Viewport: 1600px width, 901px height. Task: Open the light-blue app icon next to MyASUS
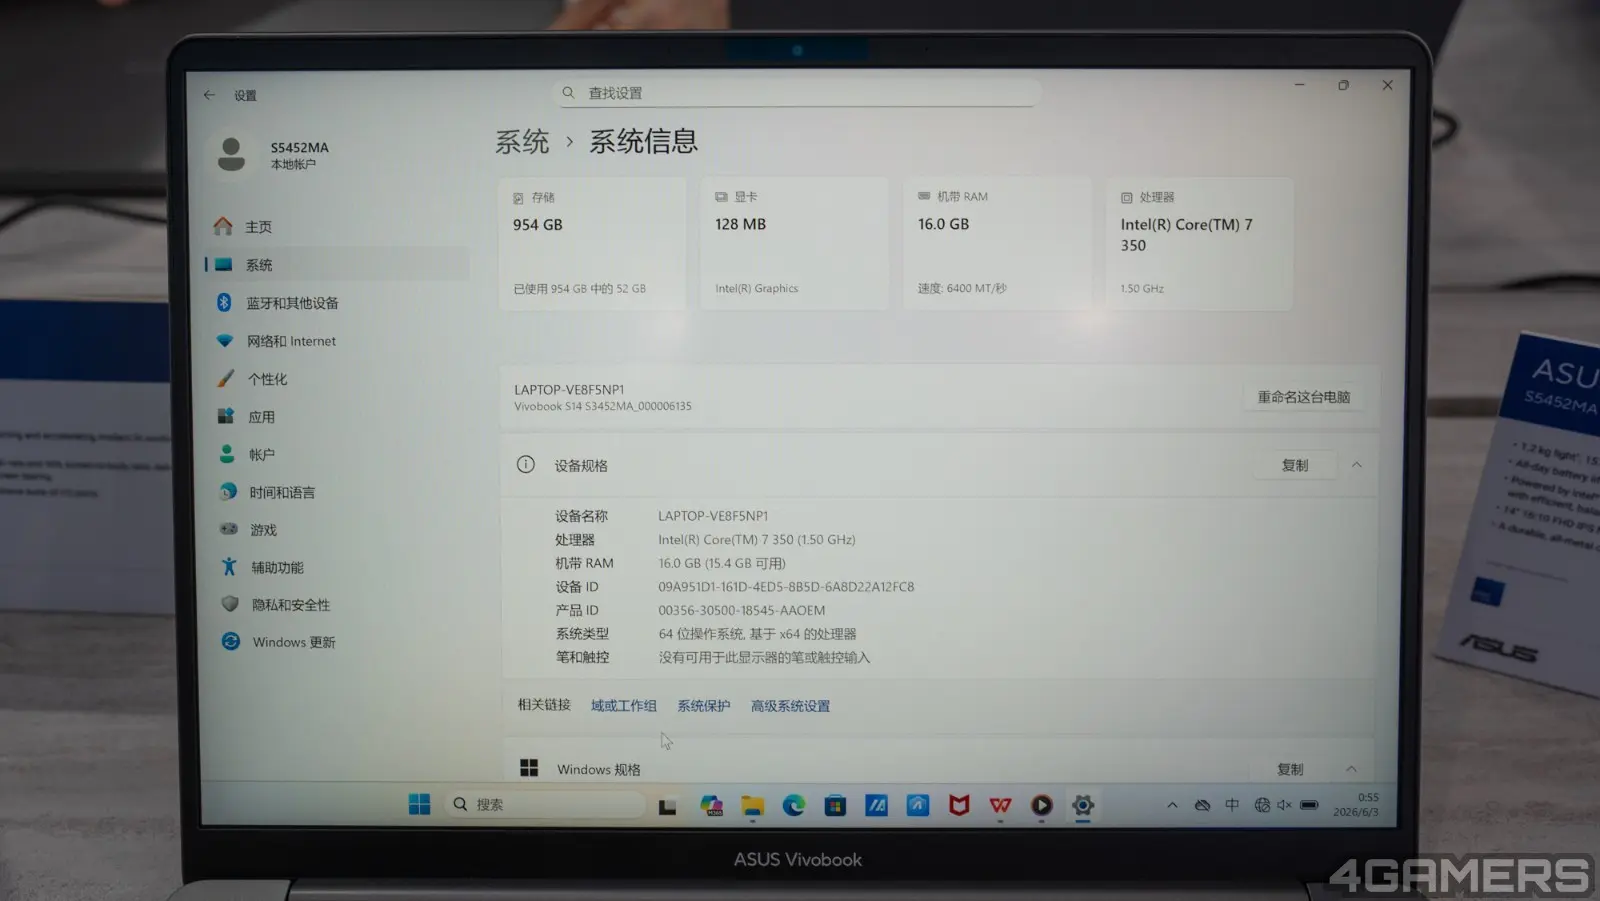(918, 805)
